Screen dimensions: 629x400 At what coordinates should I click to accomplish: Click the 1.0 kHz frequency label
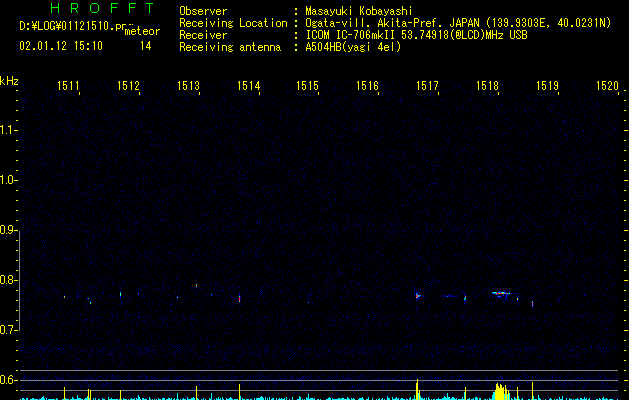tap(9, 180)
